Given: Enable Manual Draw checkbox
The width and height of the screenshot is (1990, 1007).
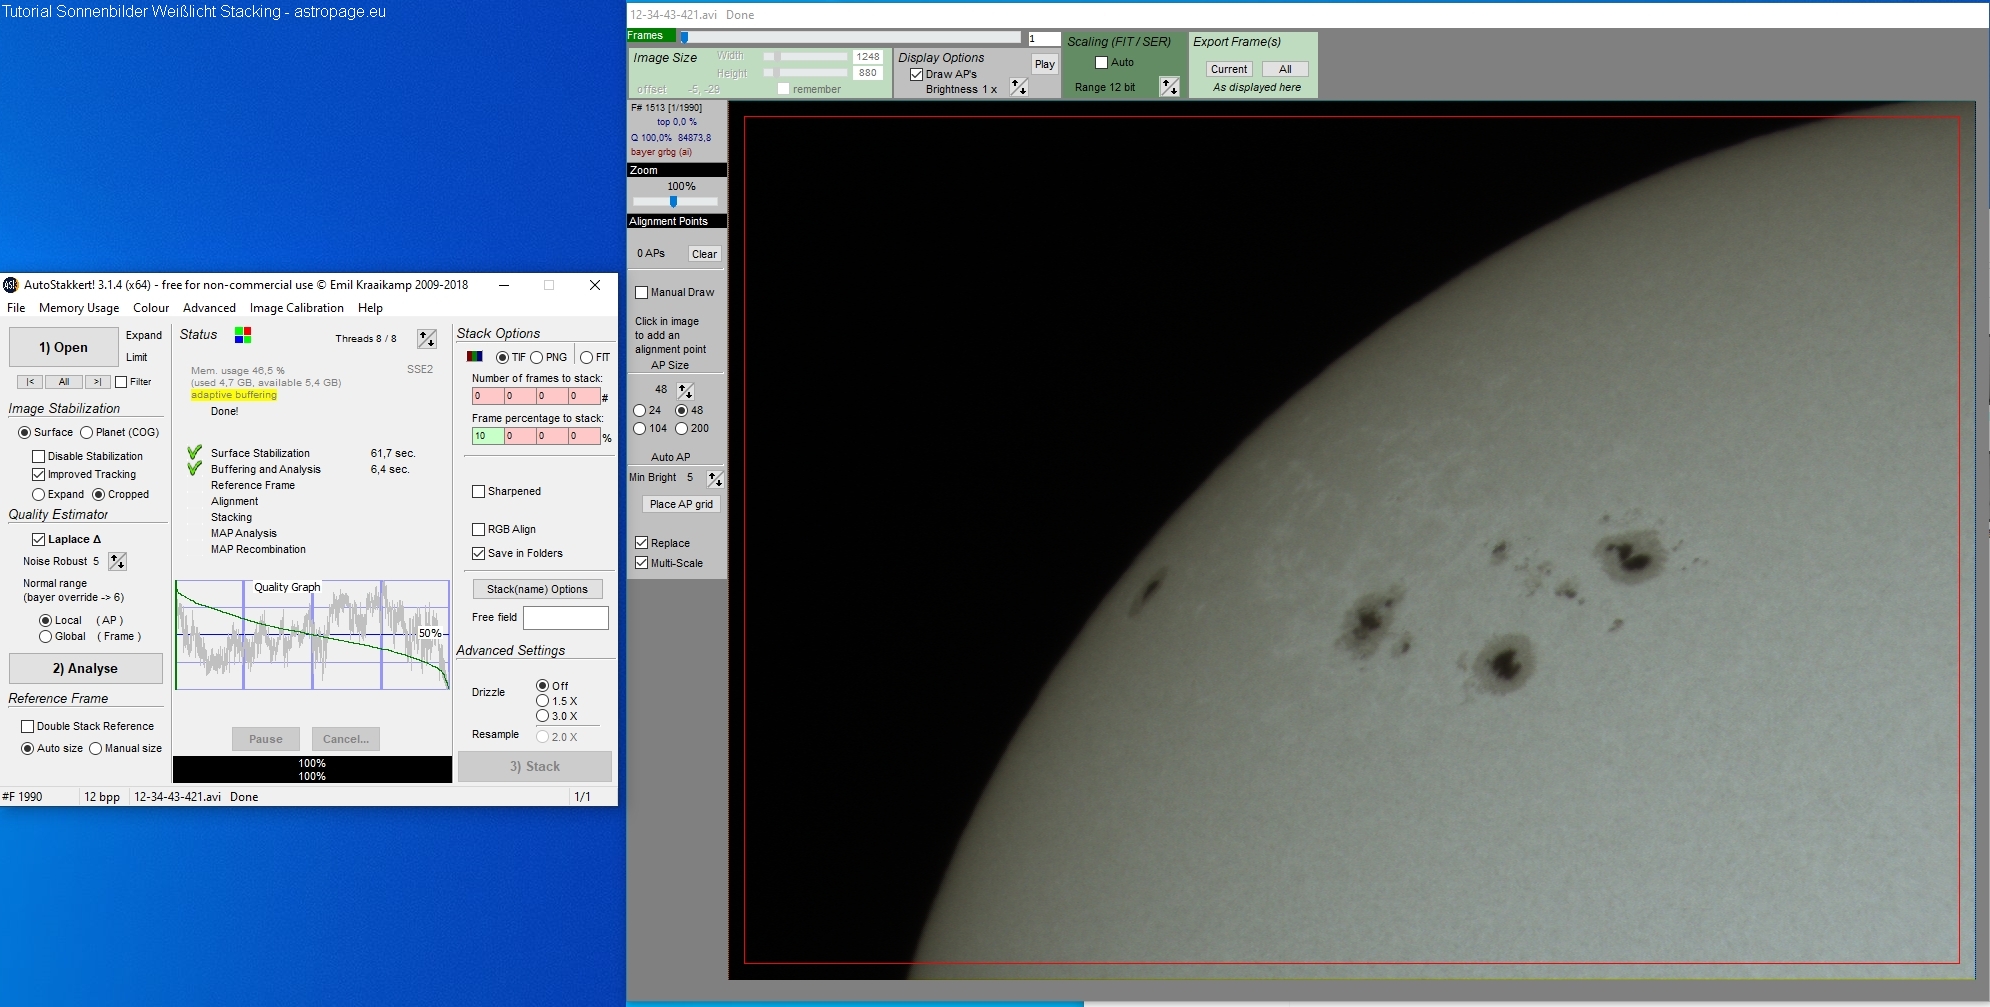Looking at the screenshot, I should coord(641,292).
